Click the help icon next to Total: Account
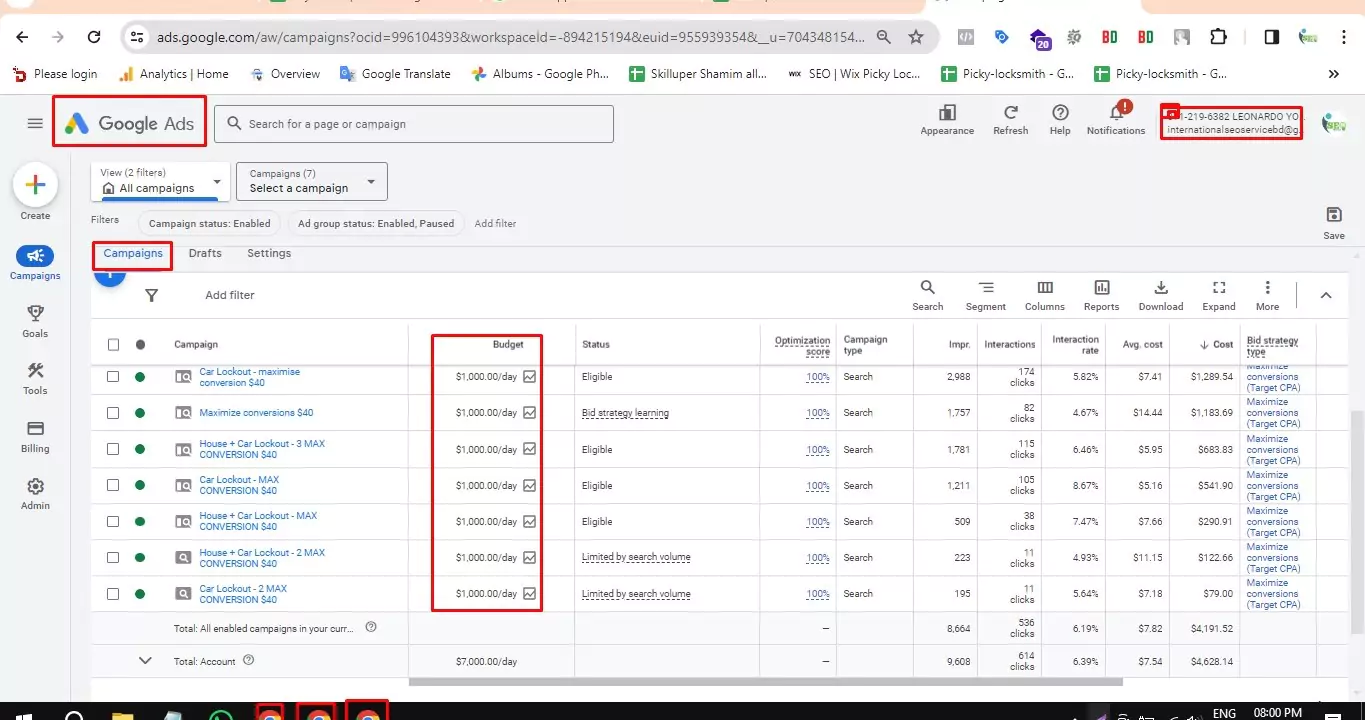This screenshot has height=720, width=1365. coord(249,660)
